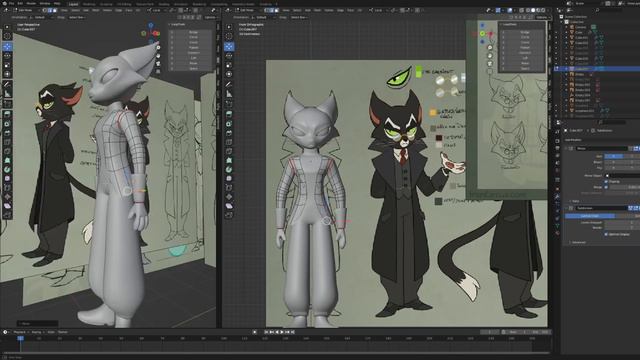Screen dimensions: 640x360
Task: Collapse the Subdivision modifier panel
Action: 567,208
